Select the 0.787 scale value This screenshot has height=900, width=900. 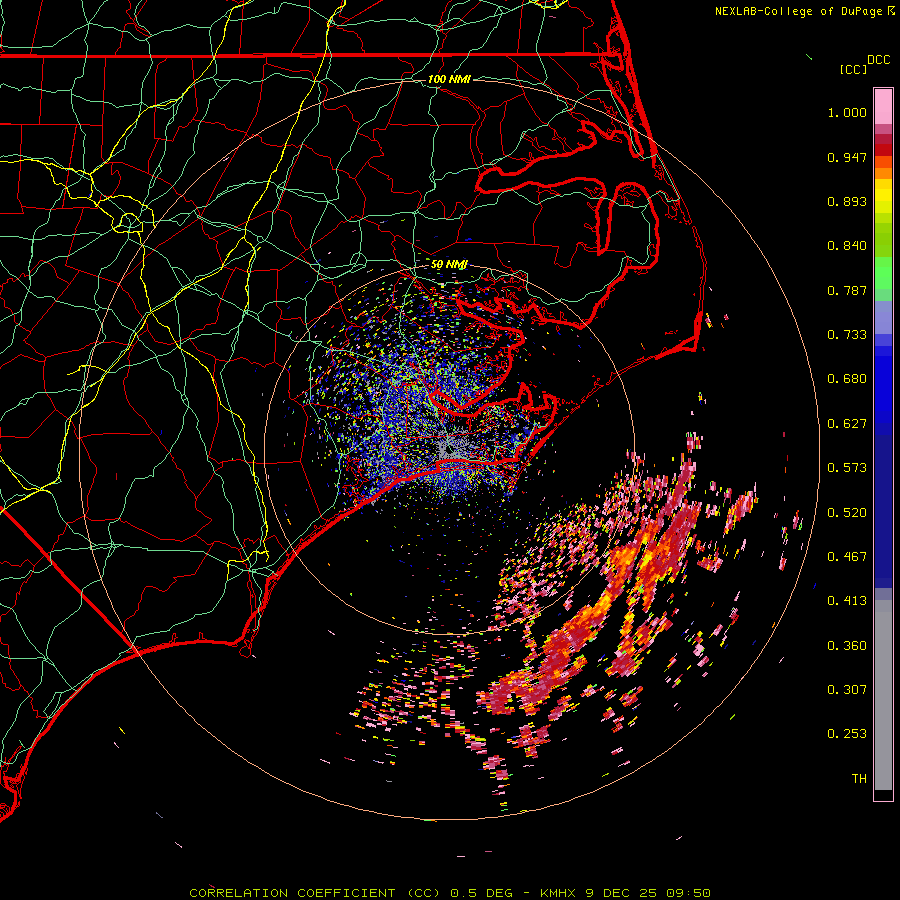pos(847,290)
